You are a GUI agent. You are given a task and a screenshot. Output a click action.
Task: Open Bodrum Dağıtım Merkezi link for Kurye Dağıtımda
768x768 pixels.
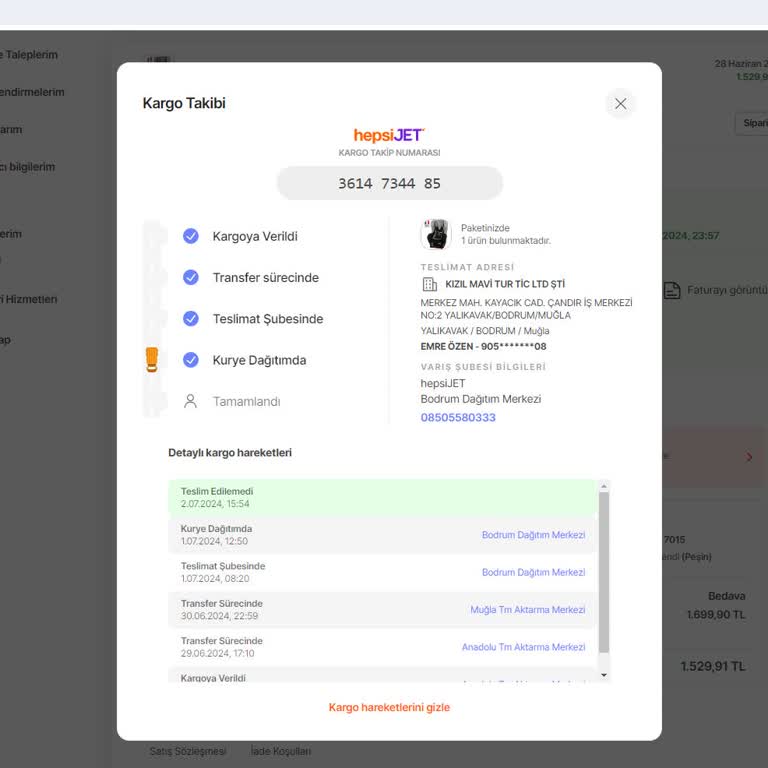(533, 535)
